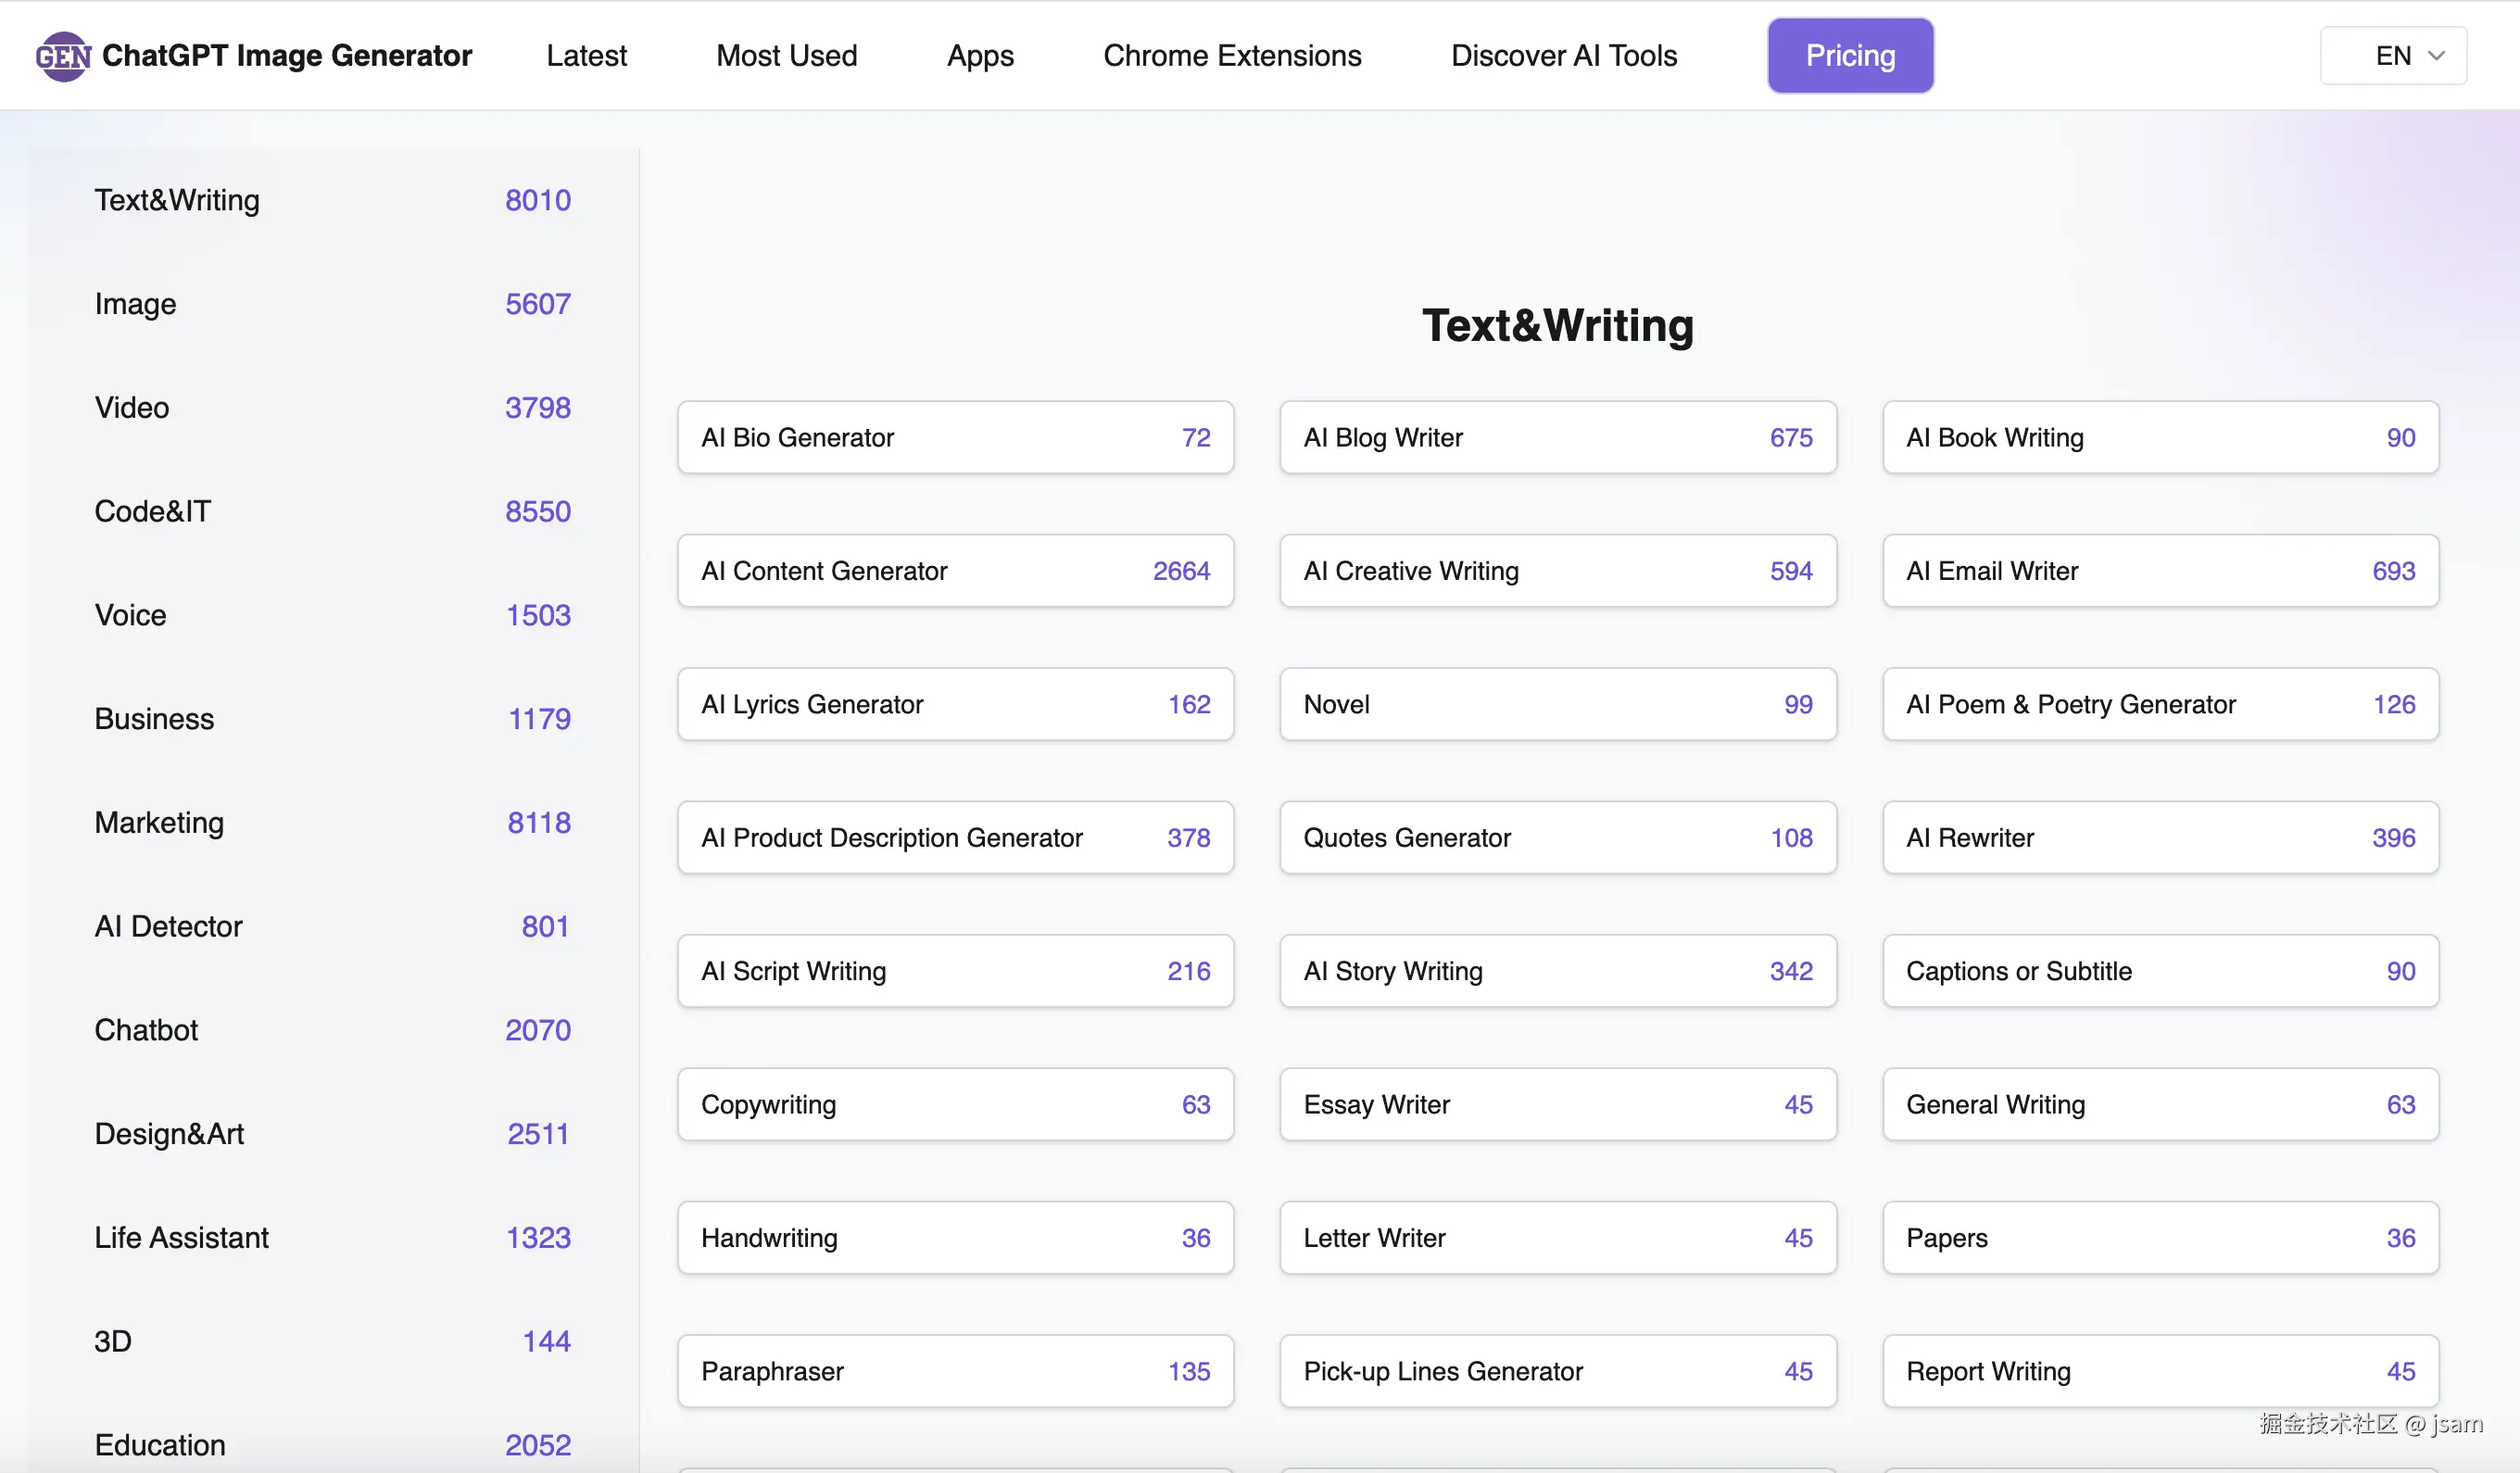This screenshot has width=2520, height=1473.
Task: Click the Pricing button
Action: (1849, 56)
